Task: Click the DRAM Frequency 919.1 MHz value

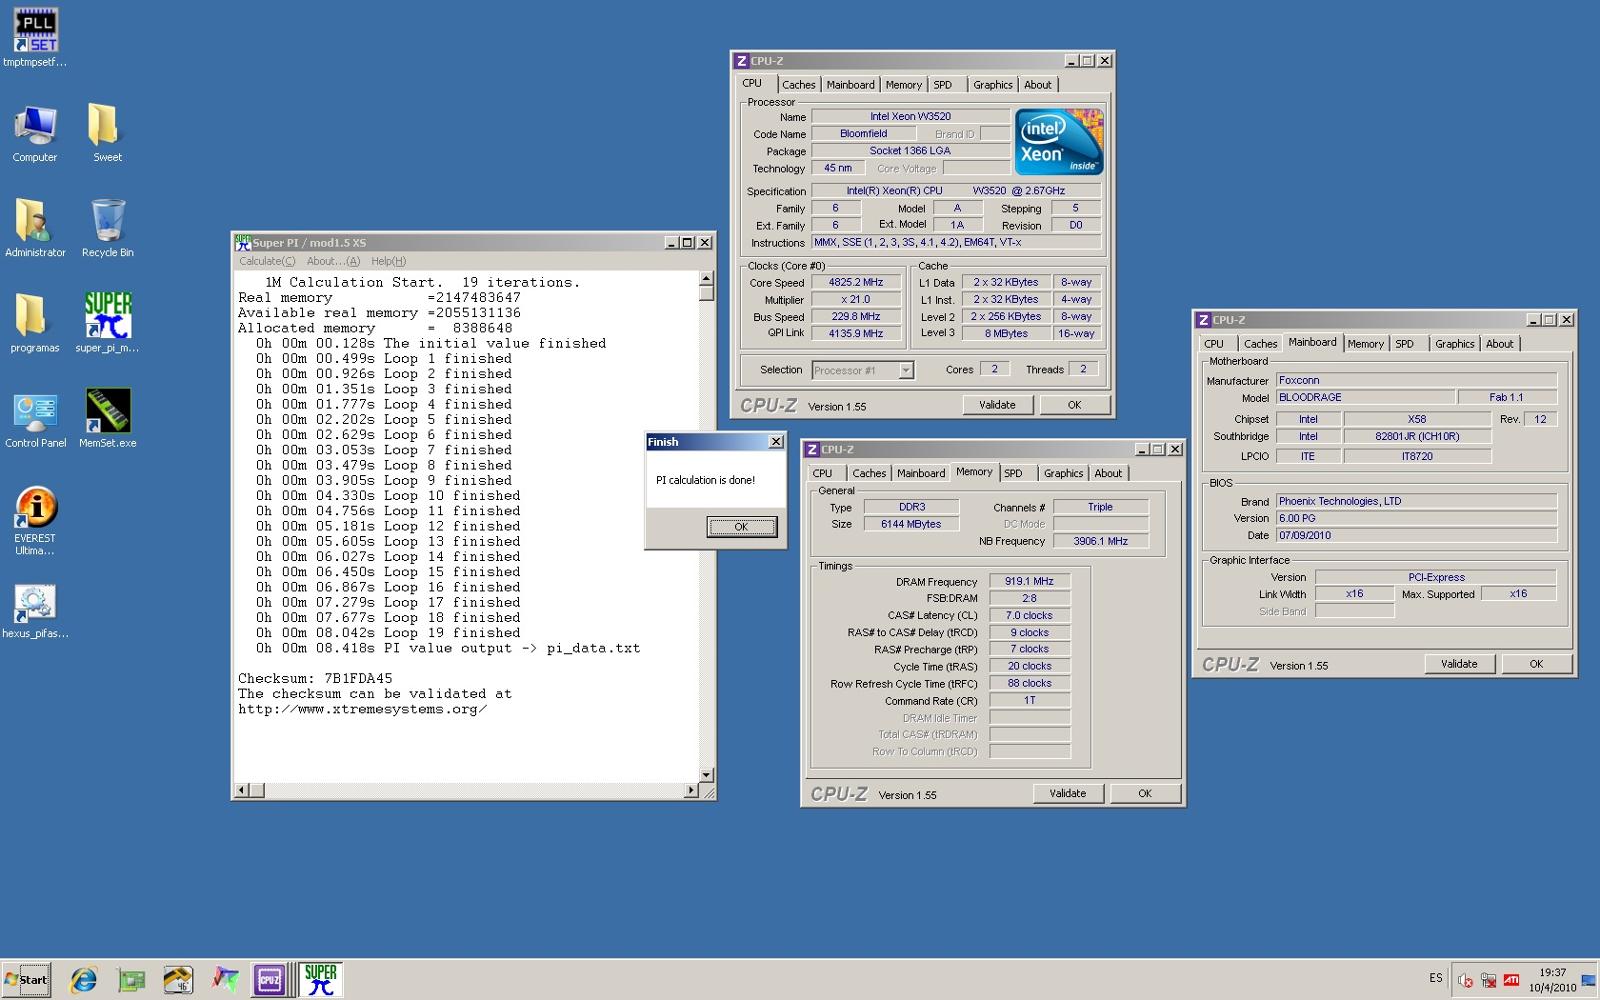Action: click(x=1030, y=582)
